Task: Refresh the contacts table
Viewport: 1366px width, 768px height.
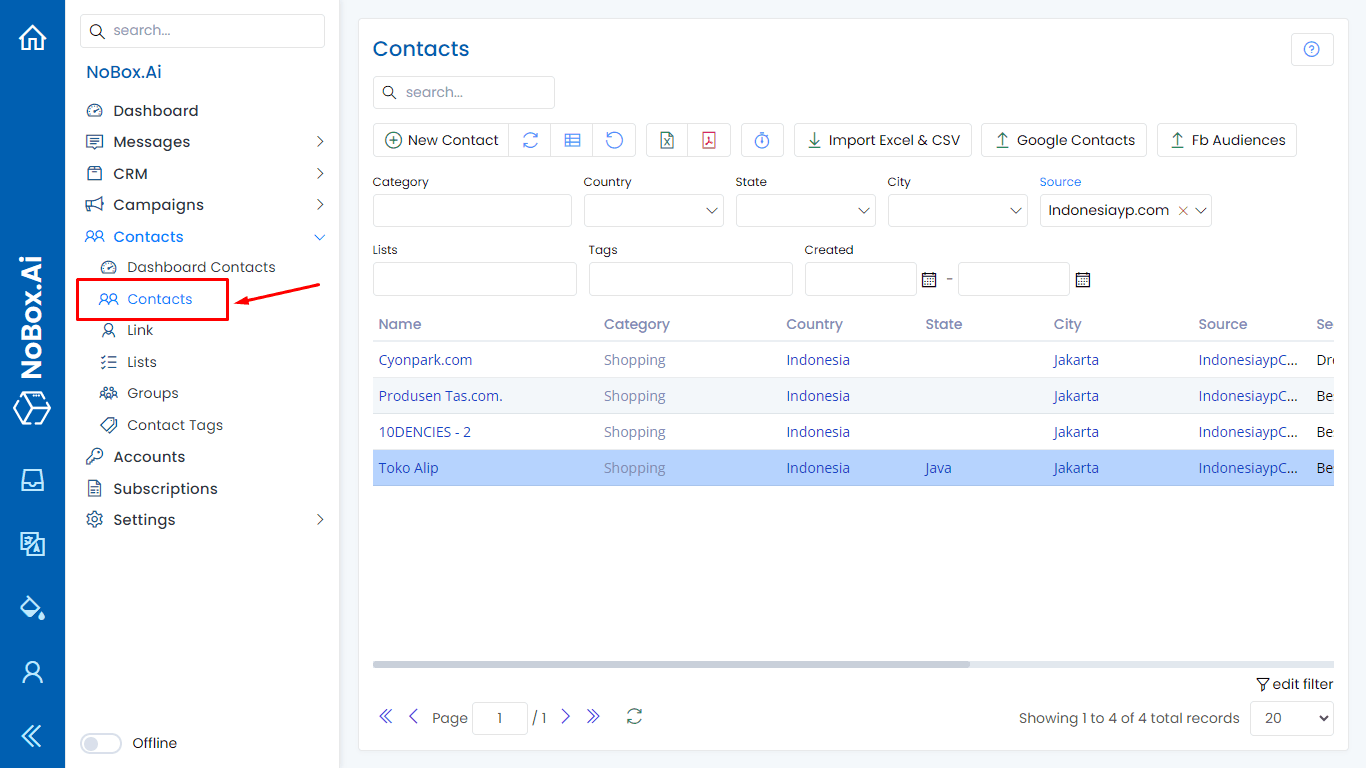Action: 530,140
